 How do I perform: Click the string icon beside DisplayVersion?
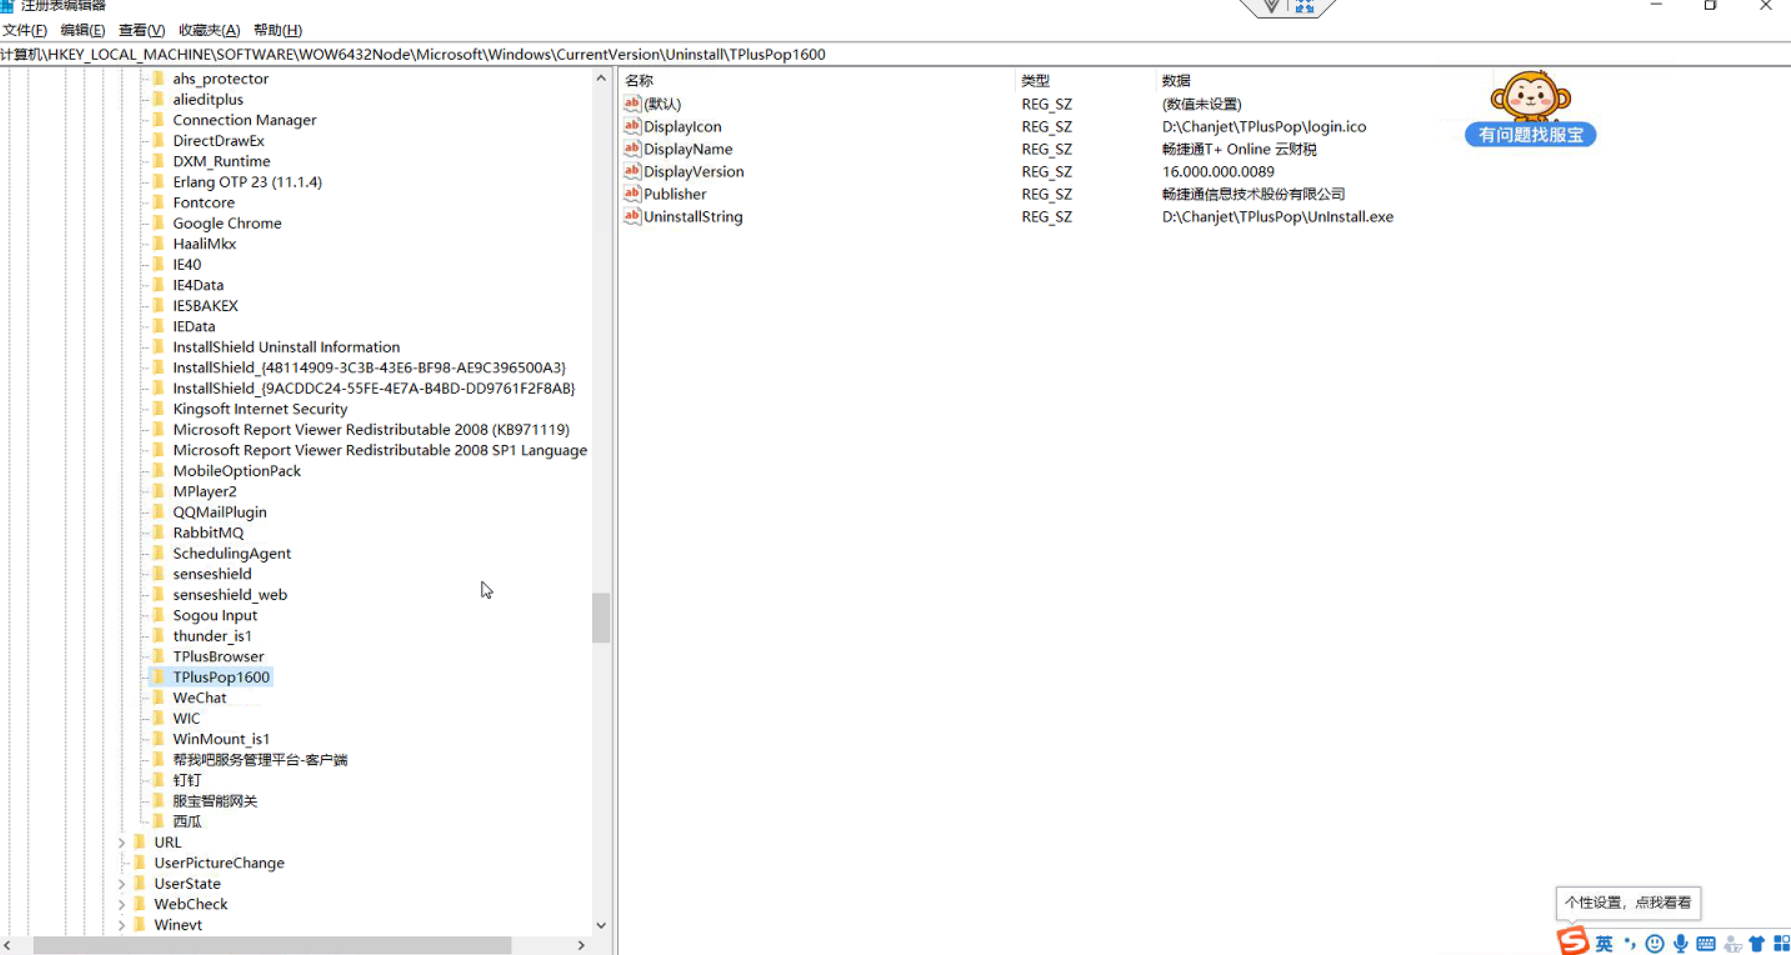(x=632, y=171)
